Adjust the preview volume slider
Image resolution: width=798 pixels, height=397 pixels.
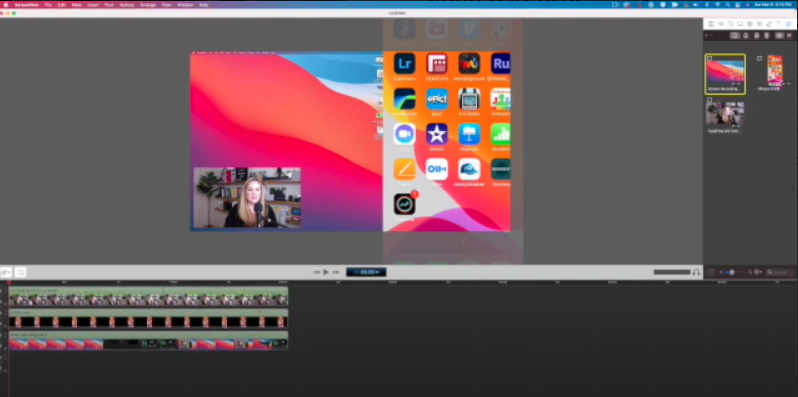[672, 272]
